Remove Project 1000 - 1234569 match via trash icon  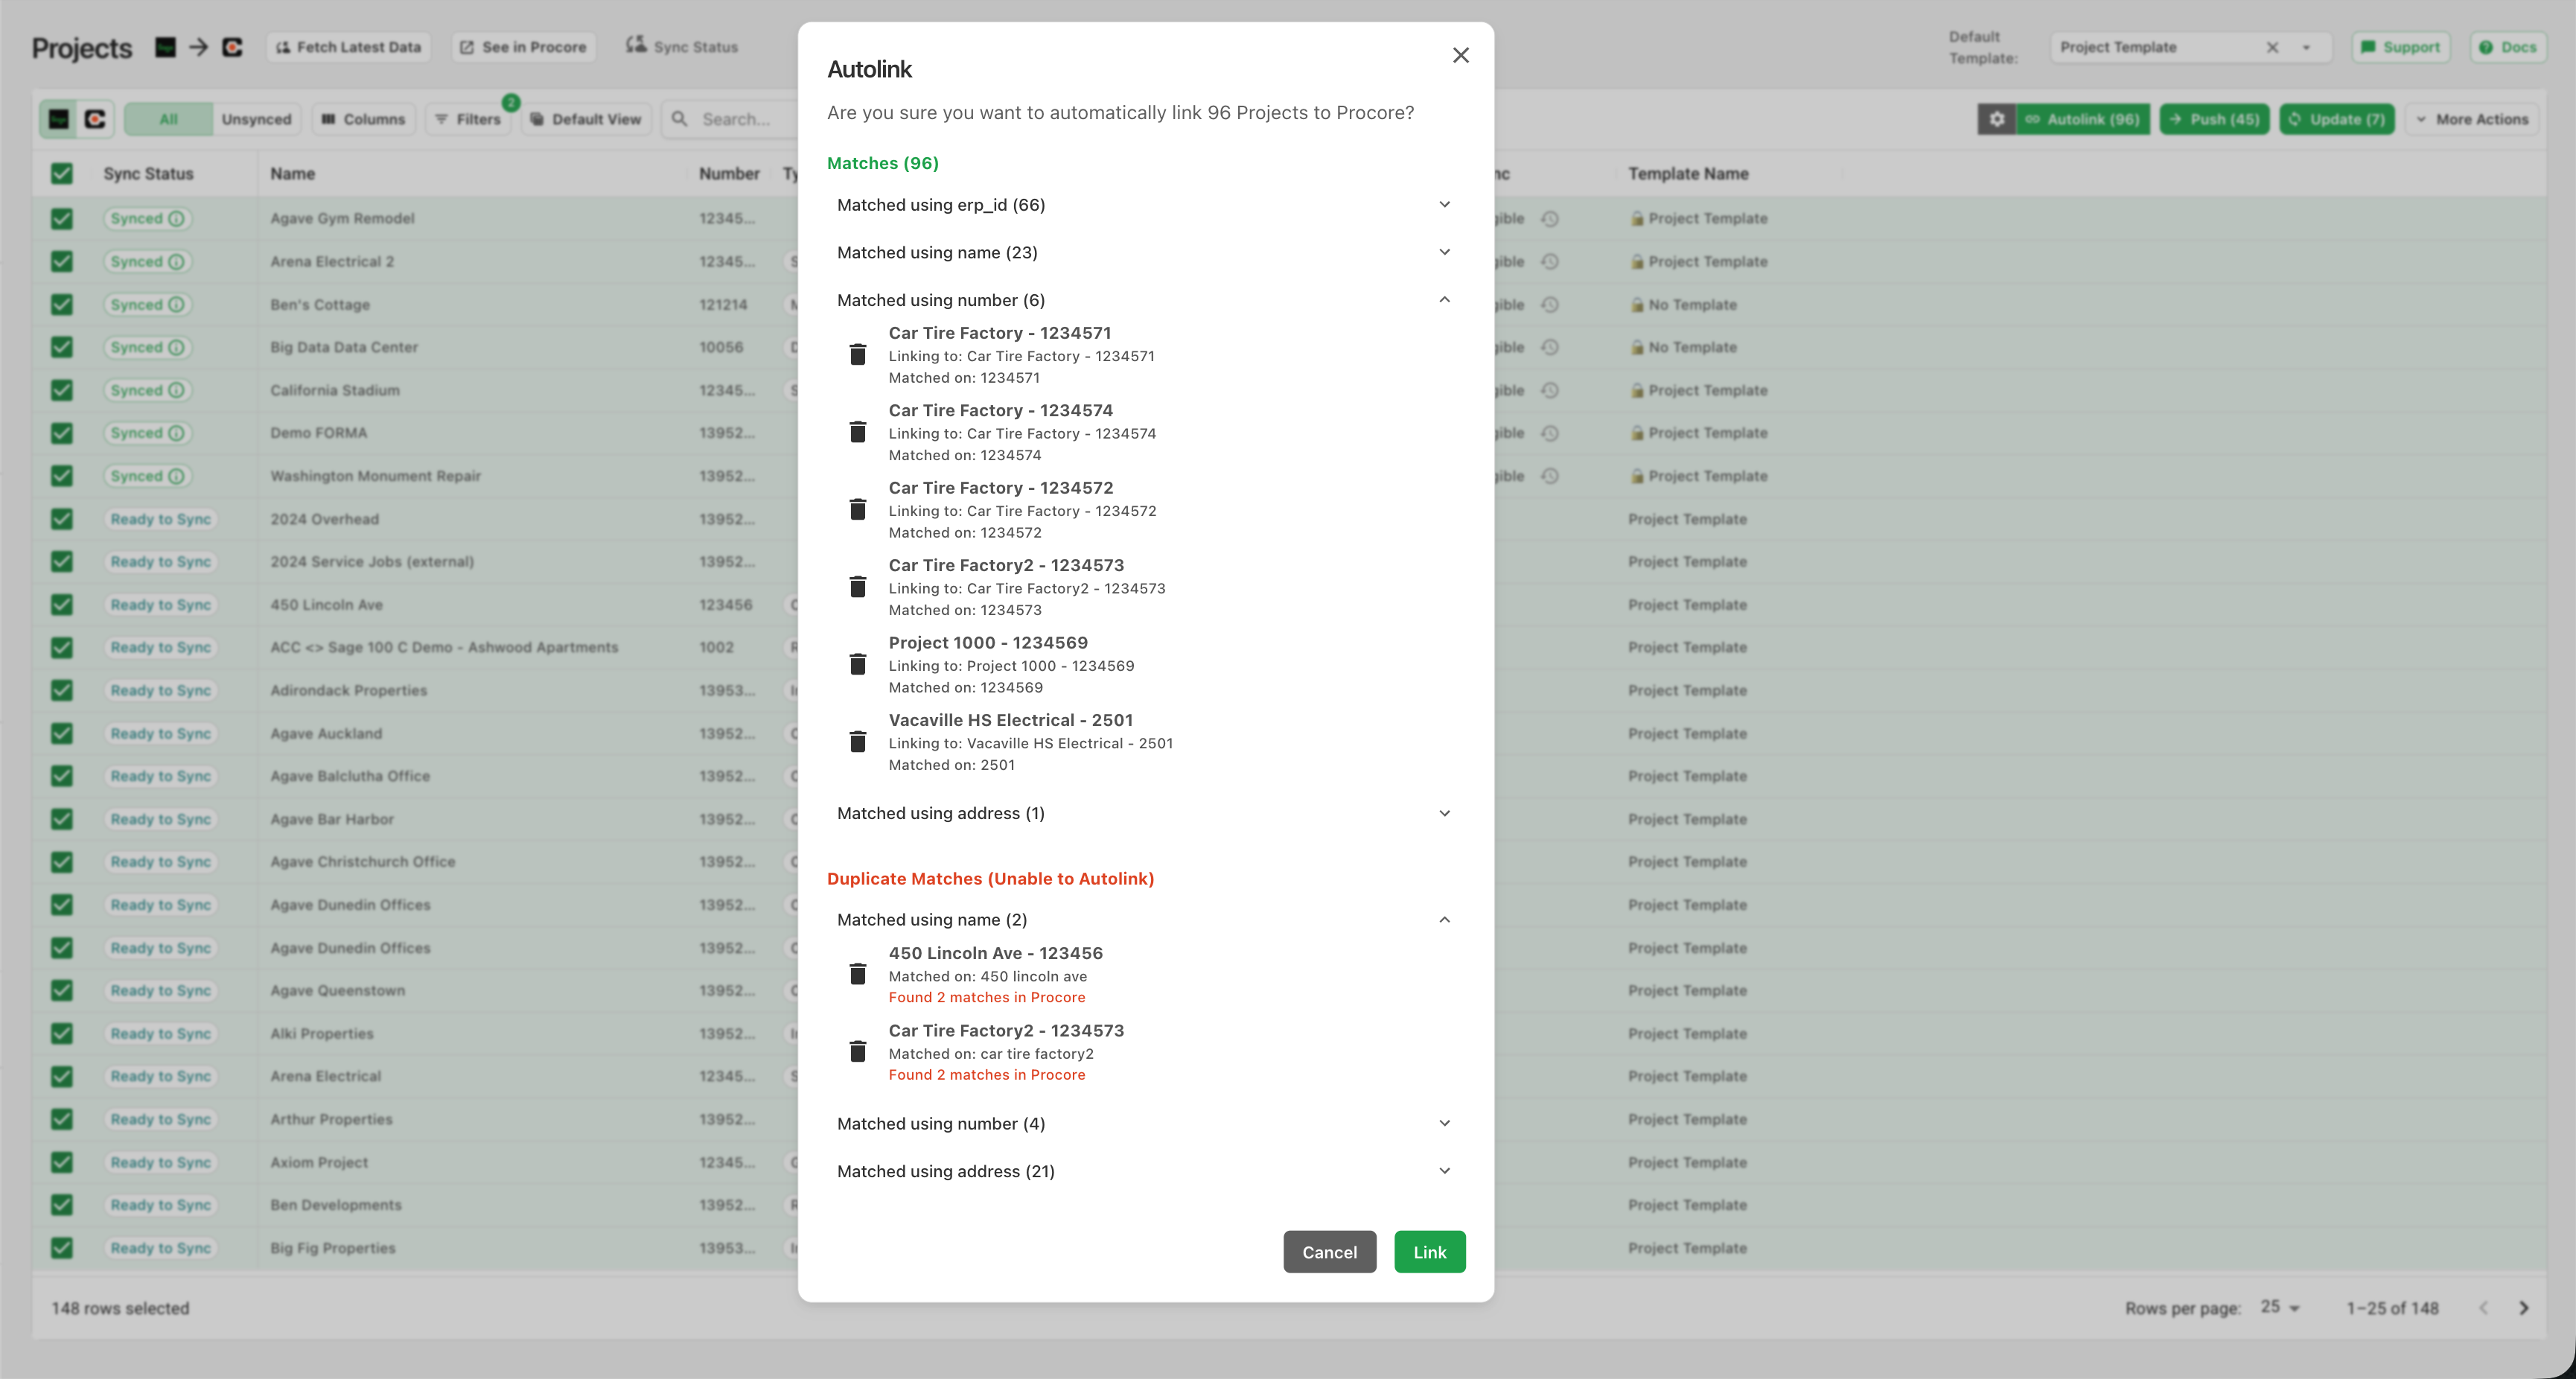857,664
